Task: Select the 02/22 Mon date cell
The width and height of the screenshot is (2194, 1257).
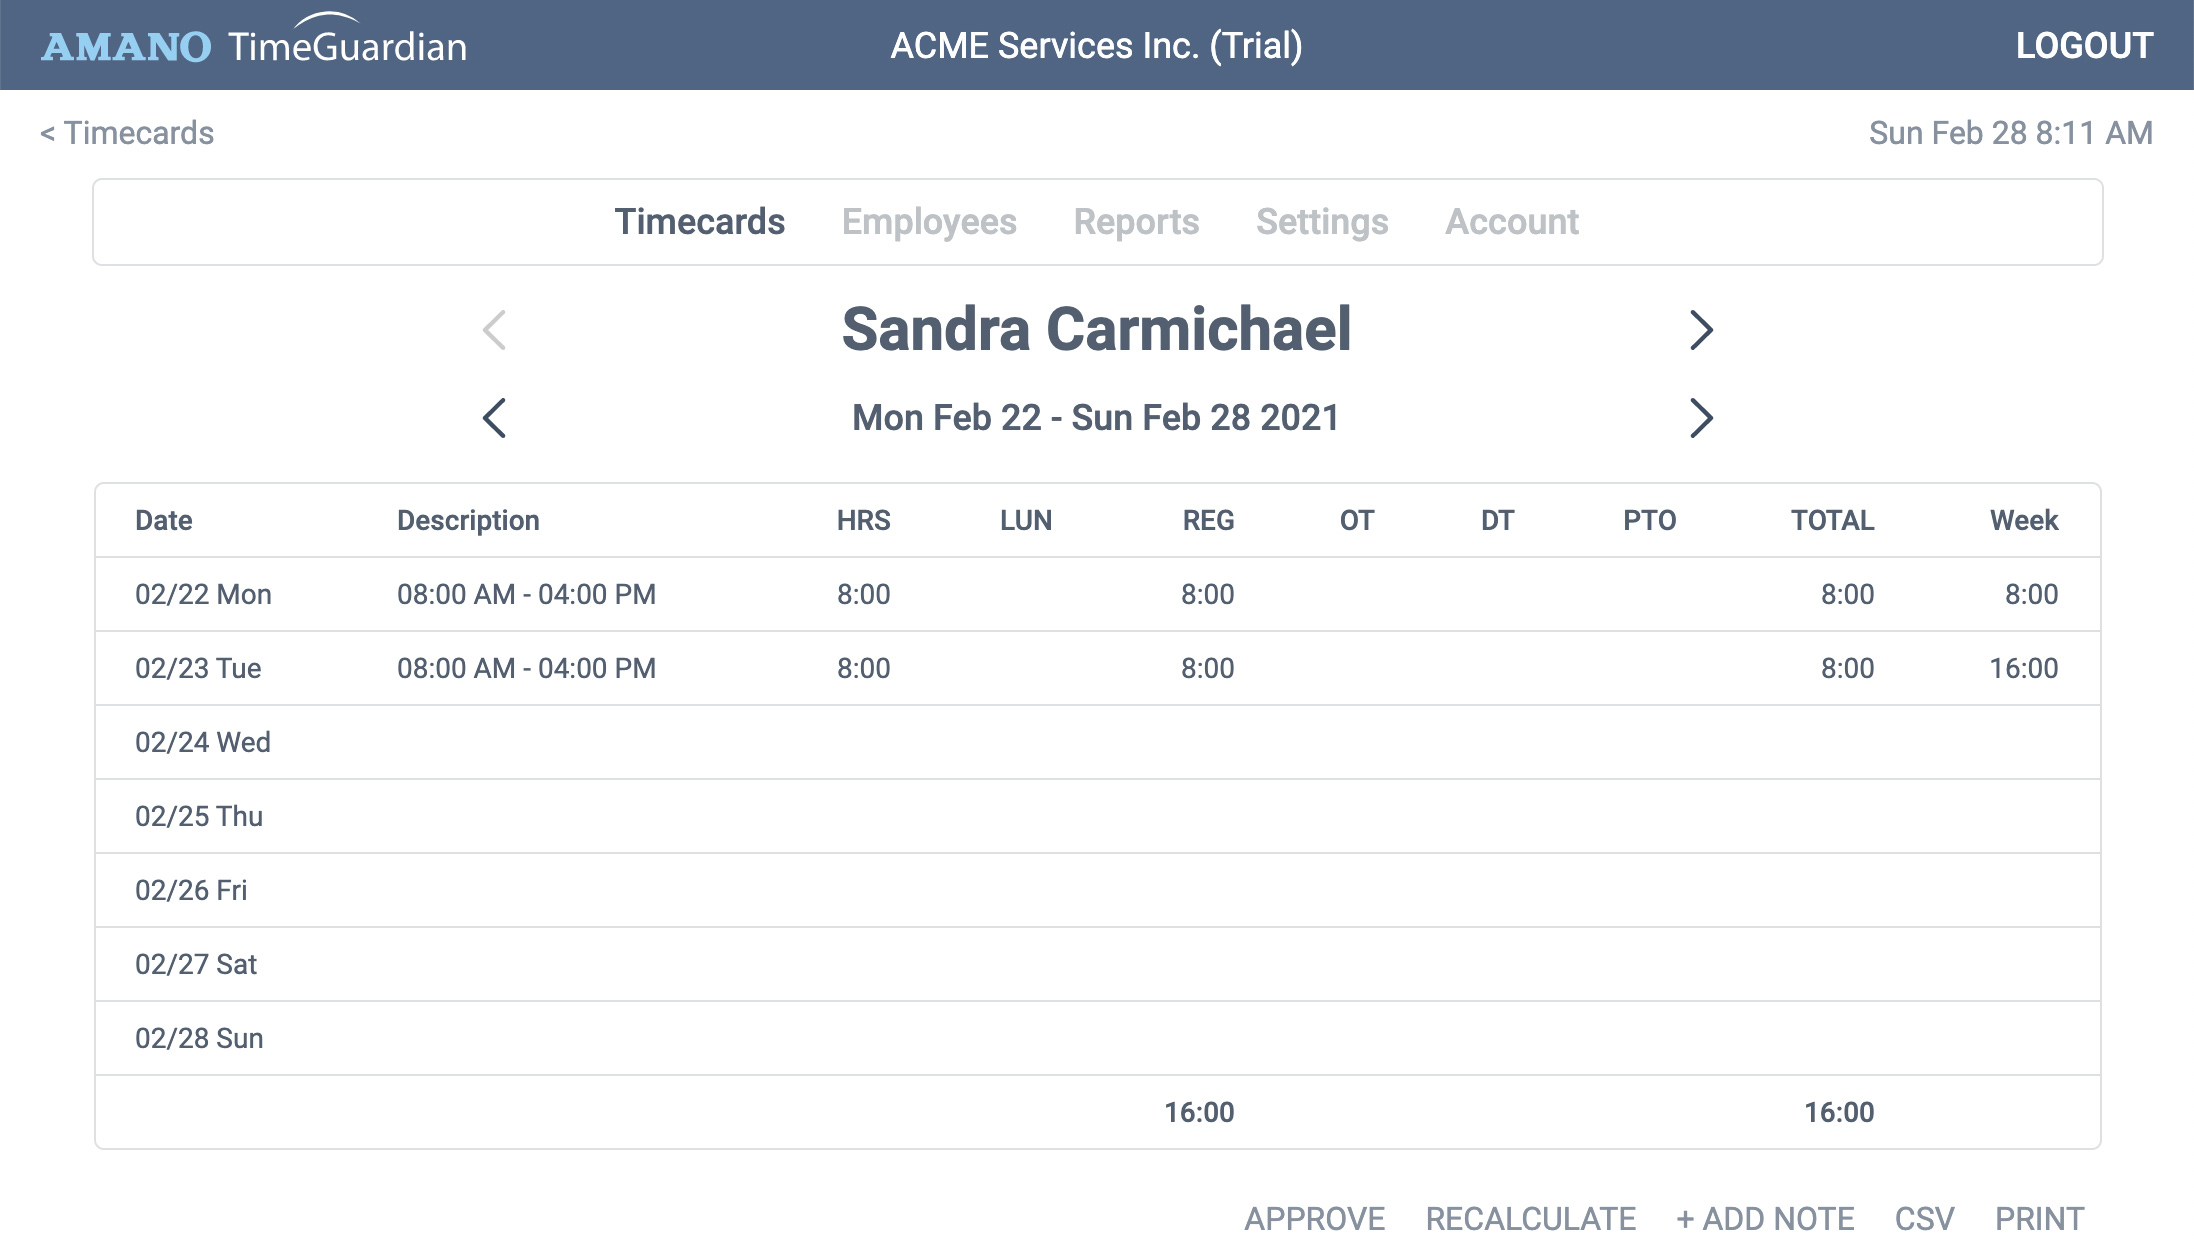Action: tap(203, 594)
